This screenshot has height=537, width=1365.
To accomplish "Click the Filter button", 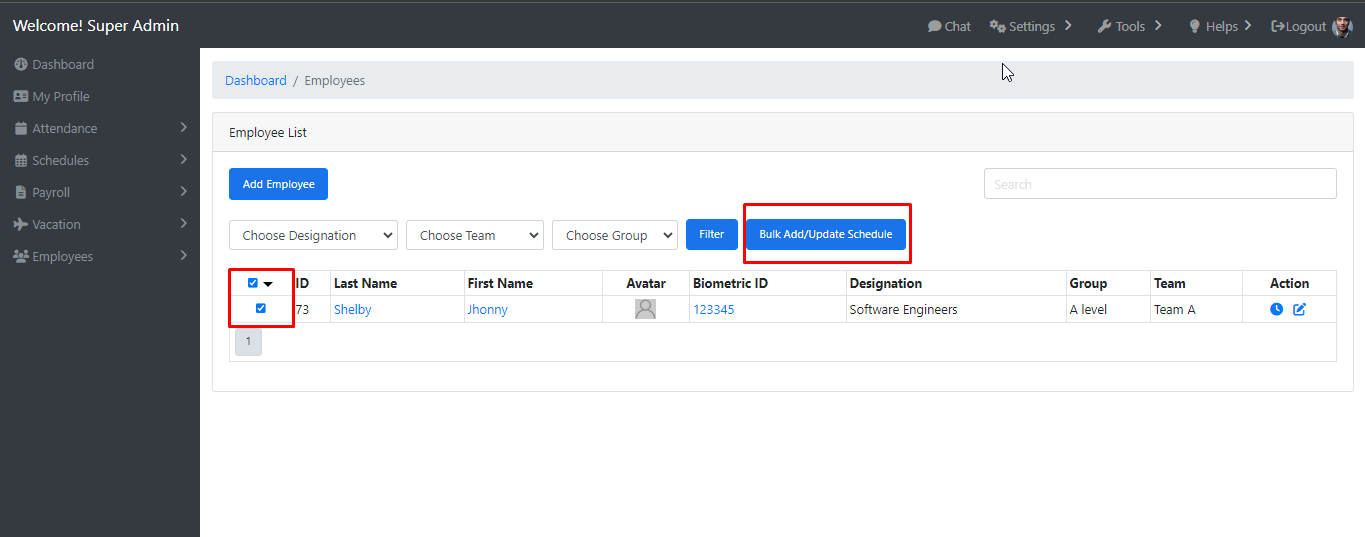I will pyautogui.click(x=711, y=235).
